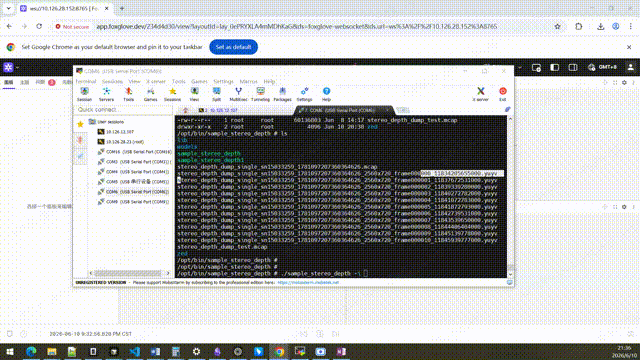
Task: Open Chrome tab search dropdown arrow
Action: [x=9, y=8]
